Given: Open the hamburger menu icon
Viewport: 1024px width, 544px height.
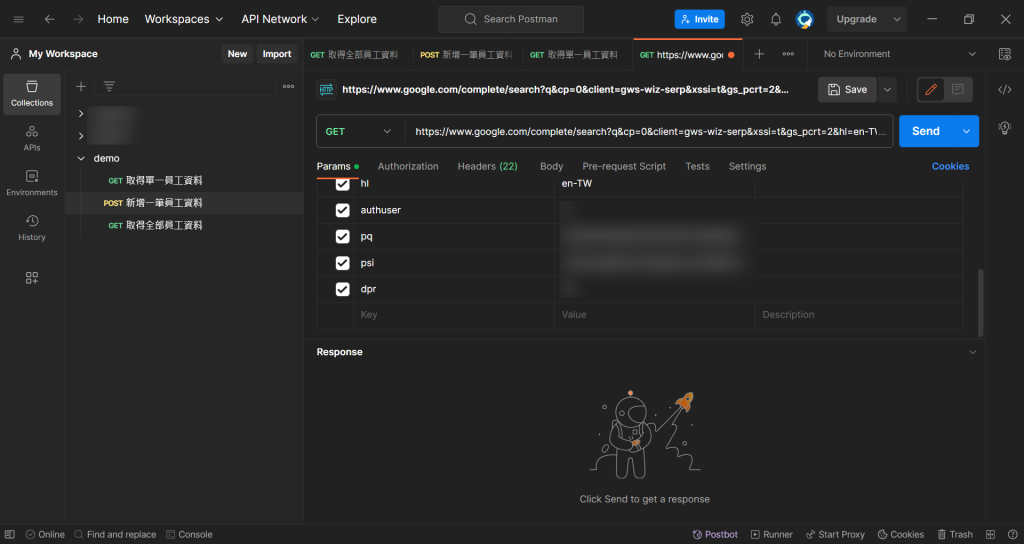Looking at the screenshot, I should tap(18, 20).
